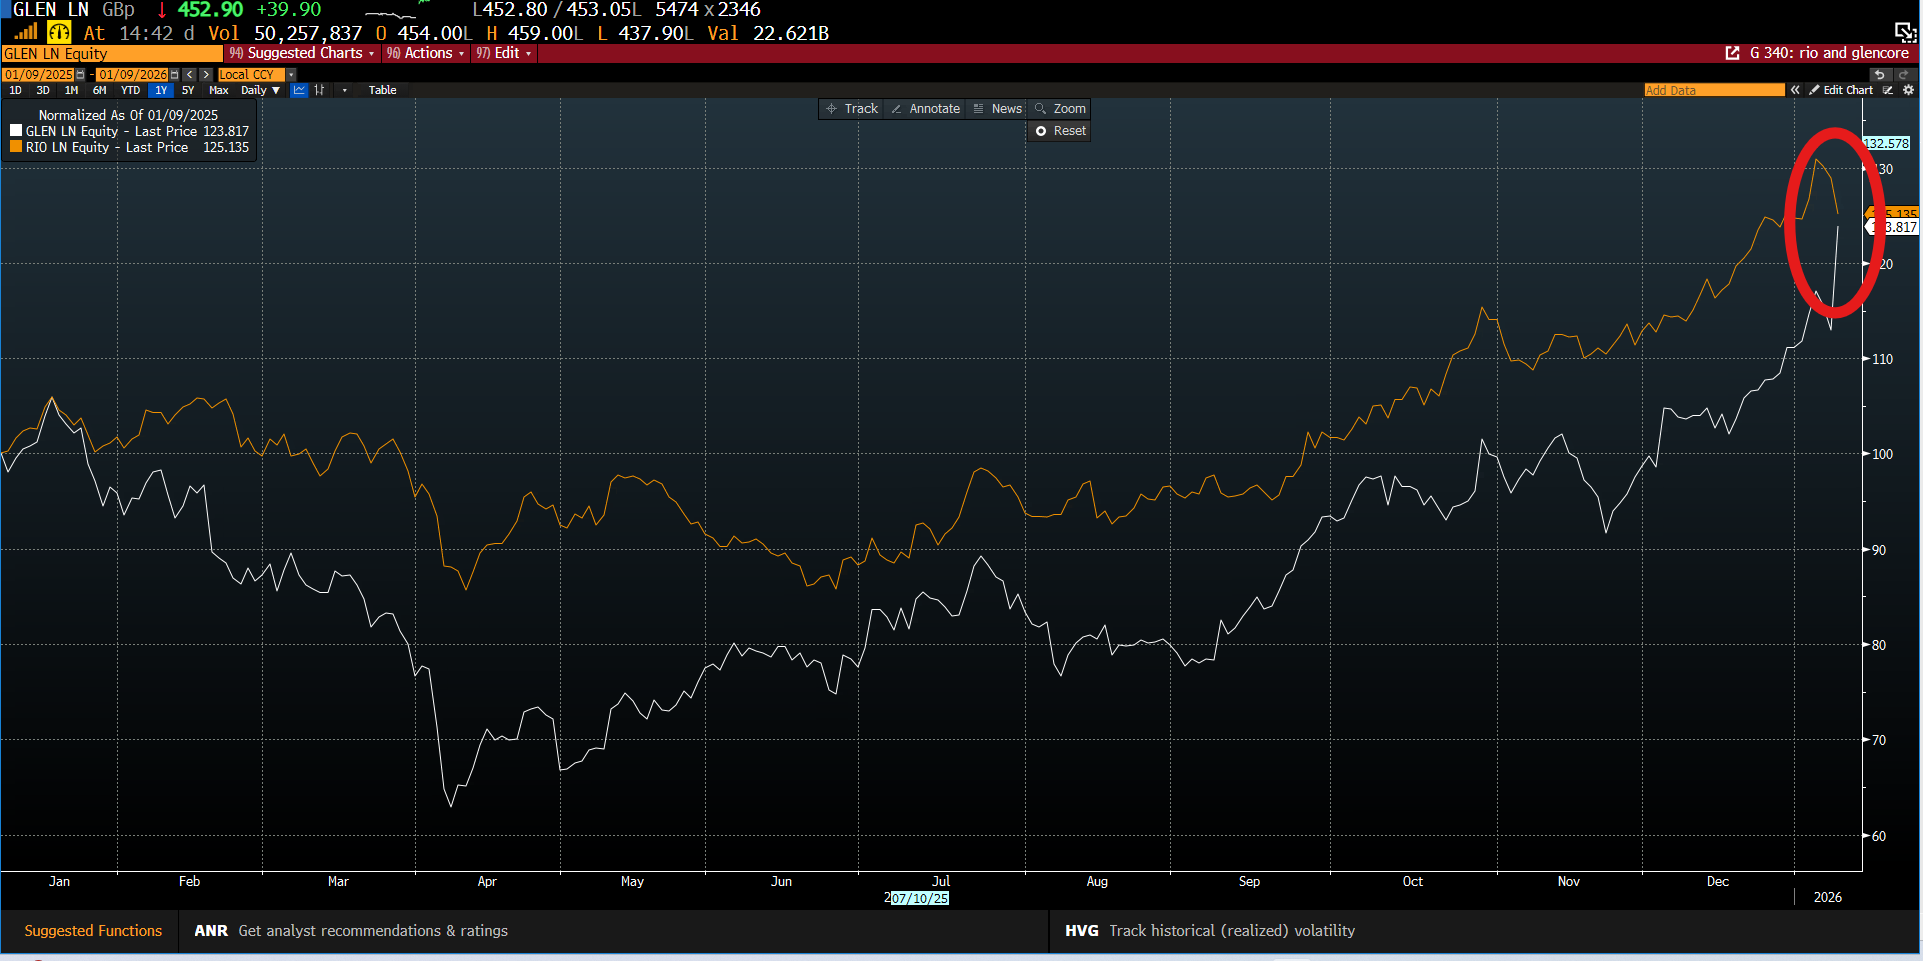Collapse panel with double chevron icon
Viewport: 1923px width, 961px height.
coord(1795,90)
